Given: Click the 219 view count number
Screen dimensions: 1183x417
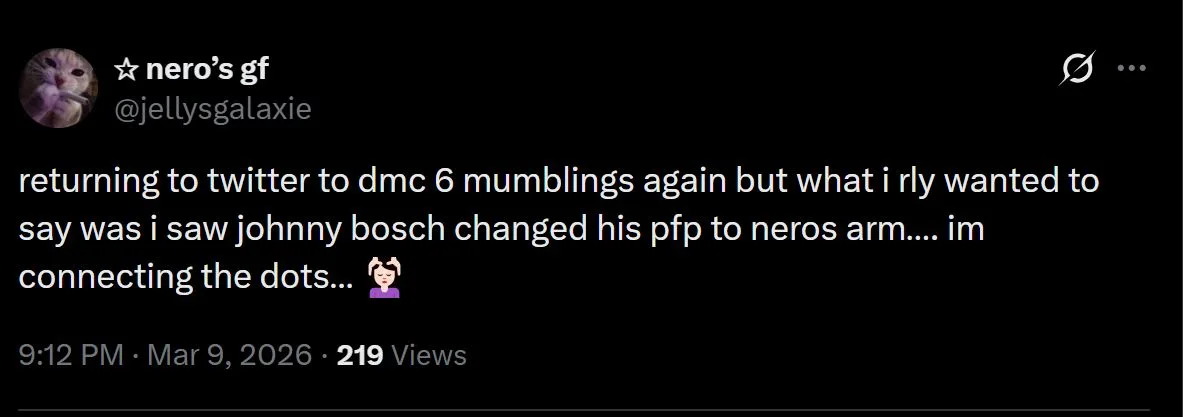Looking at the screenshot, I should [x=360, y=355].
